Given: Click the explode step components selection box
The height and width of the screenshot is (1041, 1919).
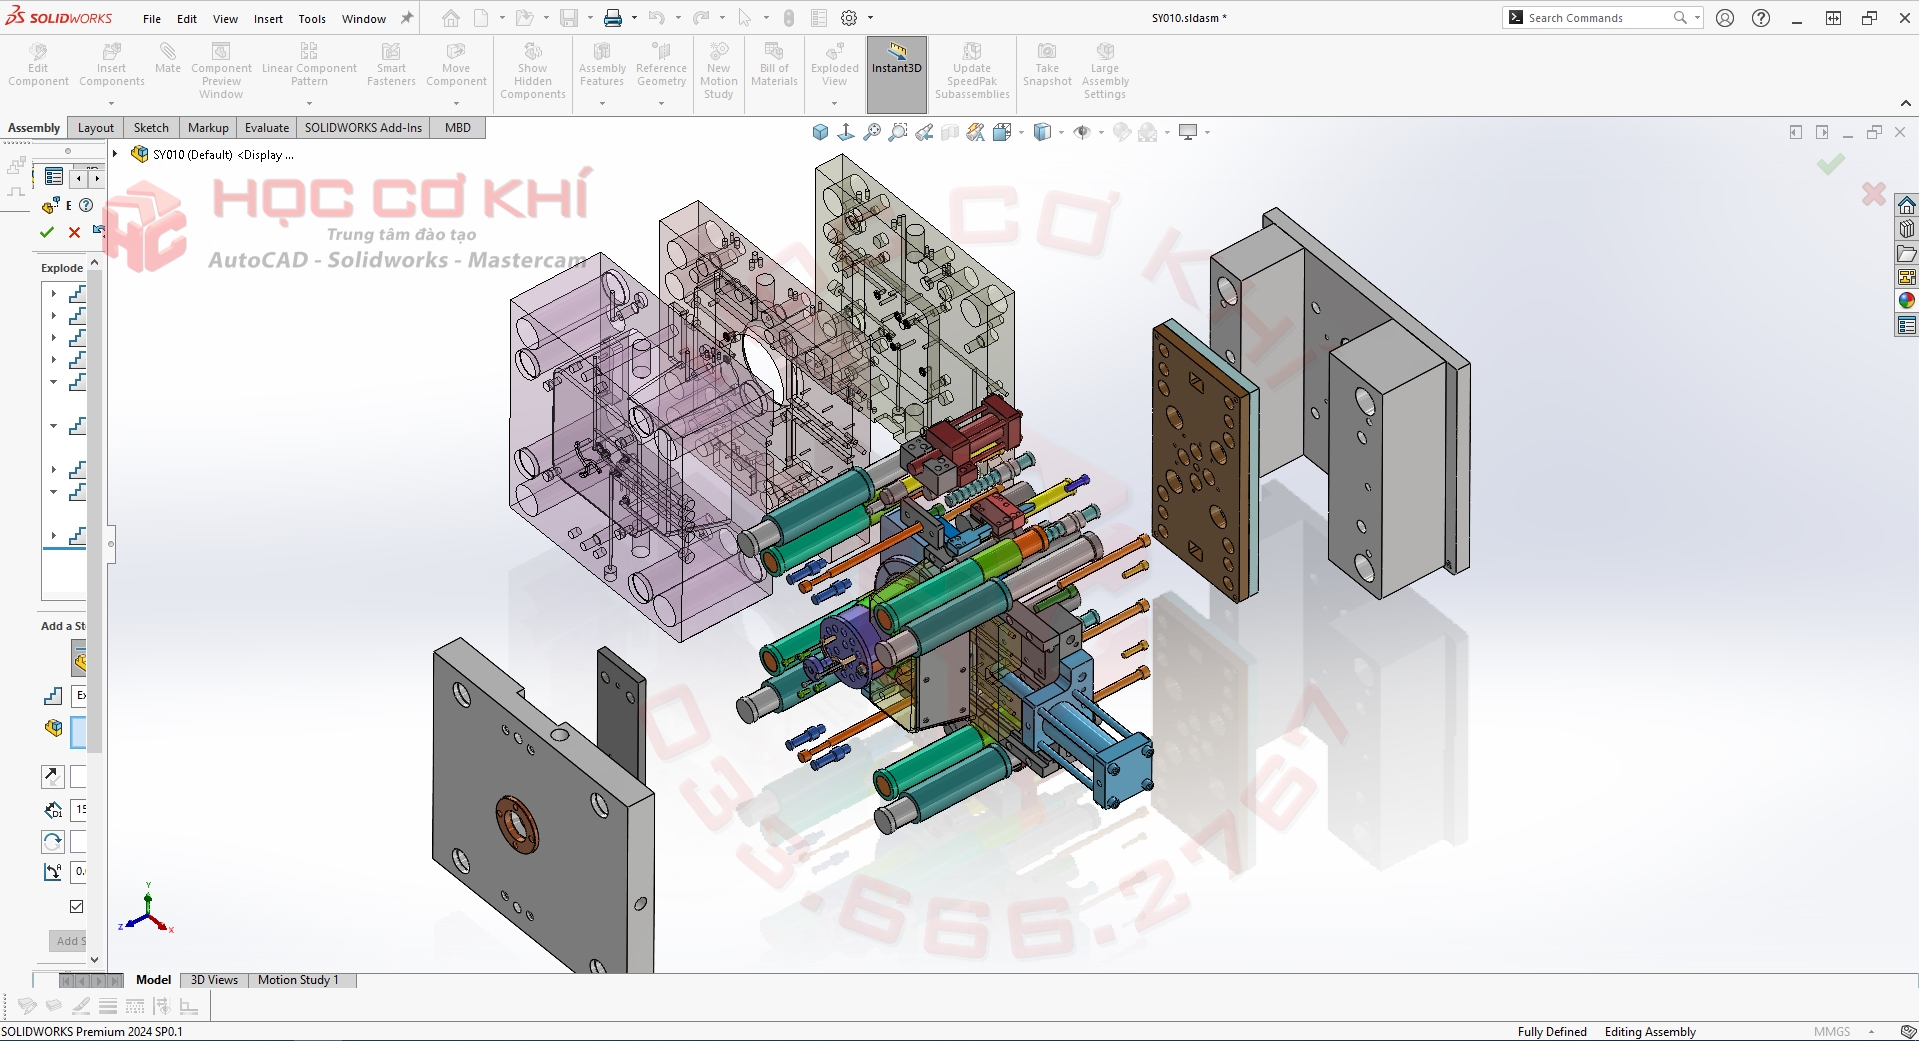Looking at the screenshot, I should tap(79, 732).
